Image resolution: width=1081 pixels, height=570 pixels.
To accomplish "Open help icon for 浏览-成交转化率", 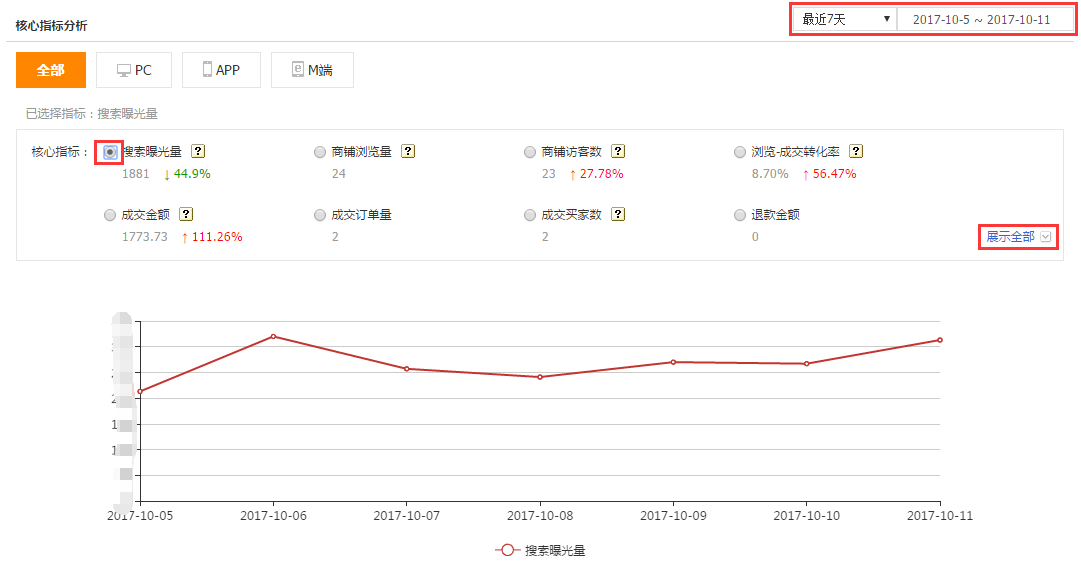I will 856,152.
